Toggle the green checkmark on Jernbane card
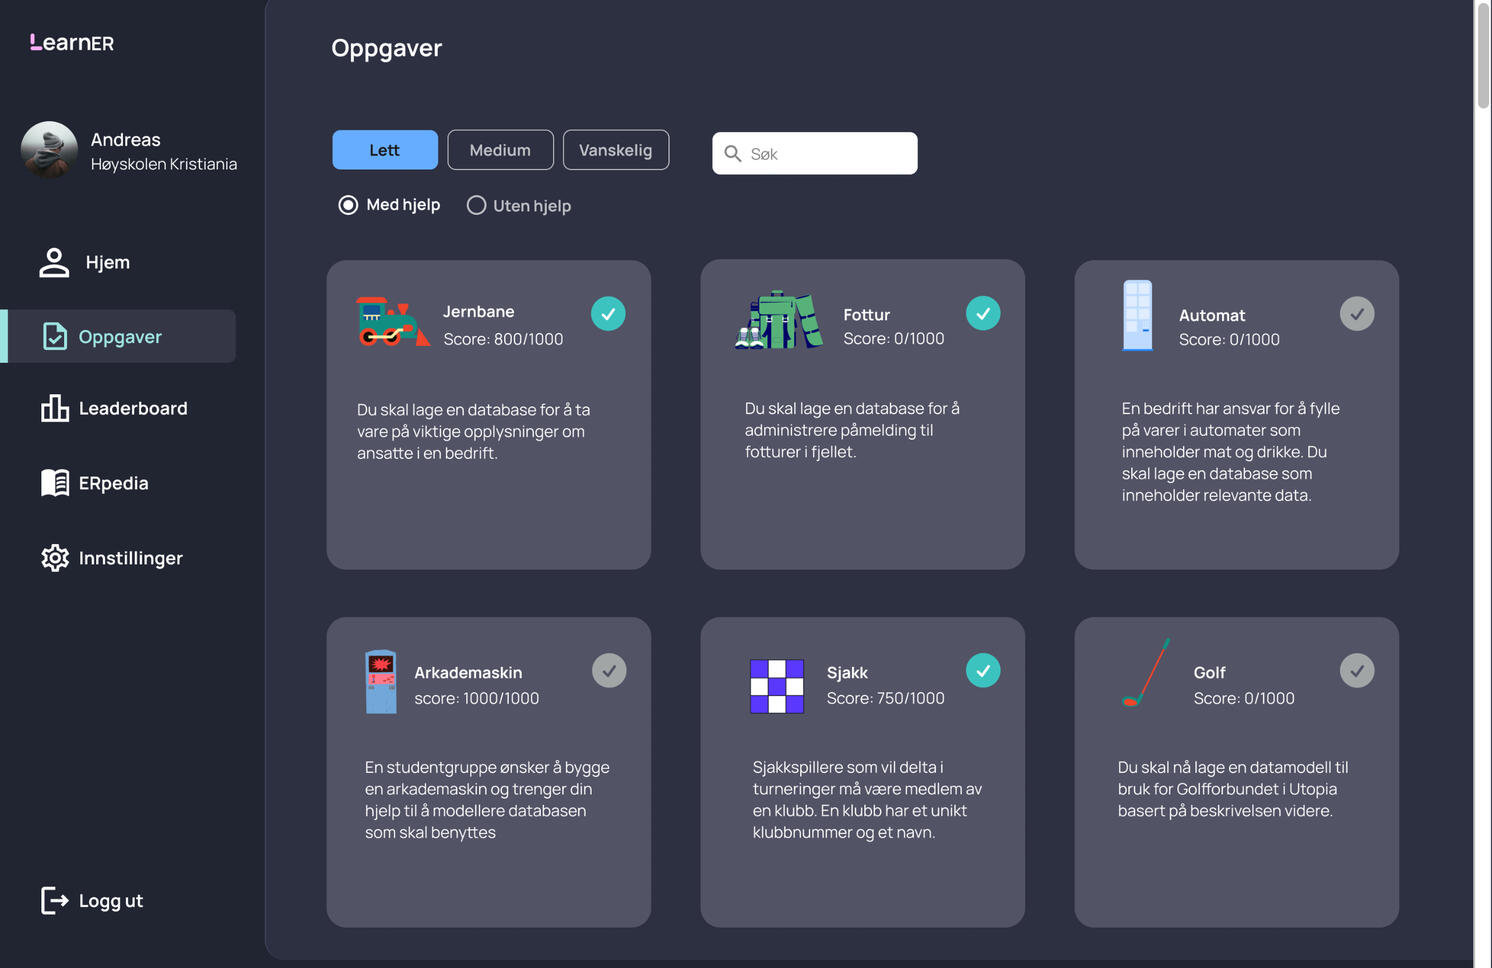 608,314
